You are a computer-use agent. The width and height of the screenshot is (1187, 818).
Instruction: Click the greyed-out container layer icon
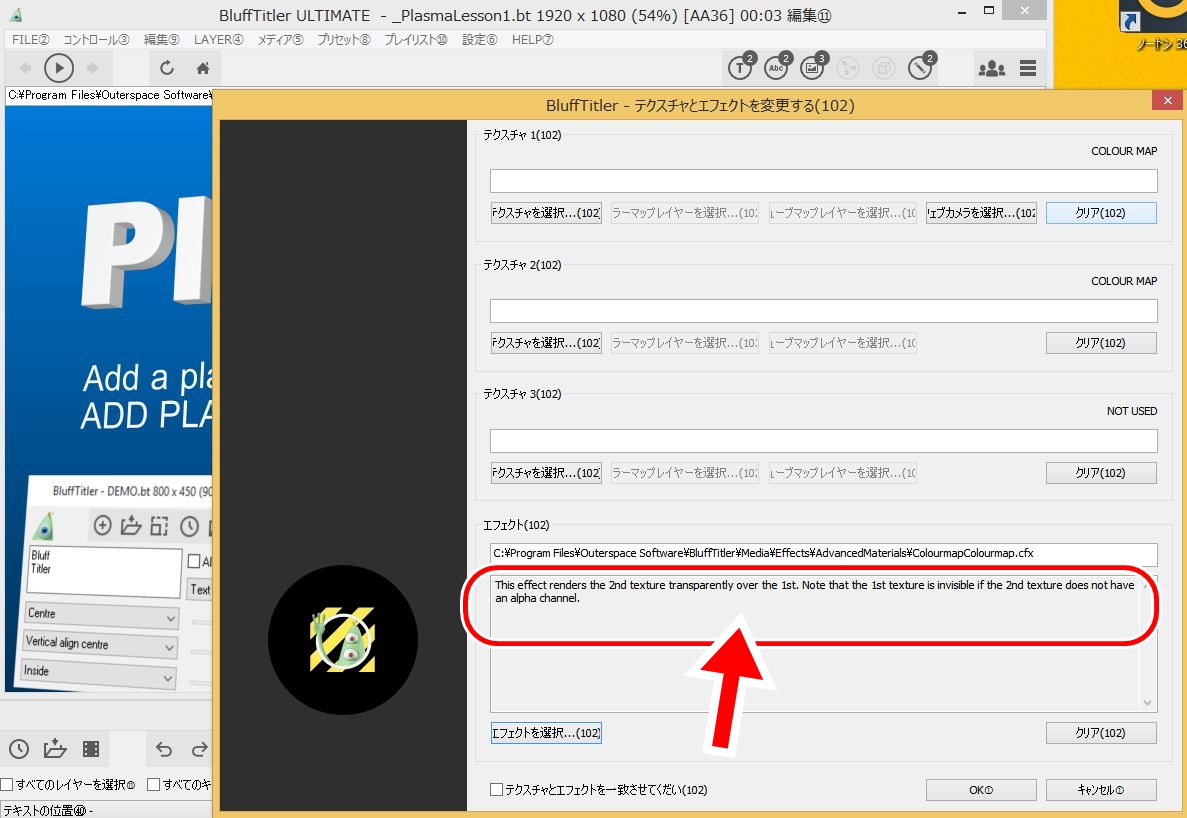[x=883, y=68]
